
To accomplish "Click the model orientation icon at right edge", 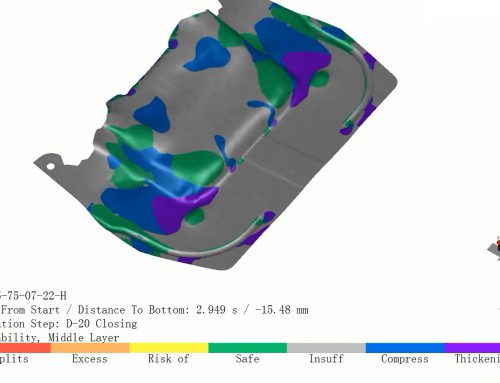I will pyautogui.click(x=495, y=248).
